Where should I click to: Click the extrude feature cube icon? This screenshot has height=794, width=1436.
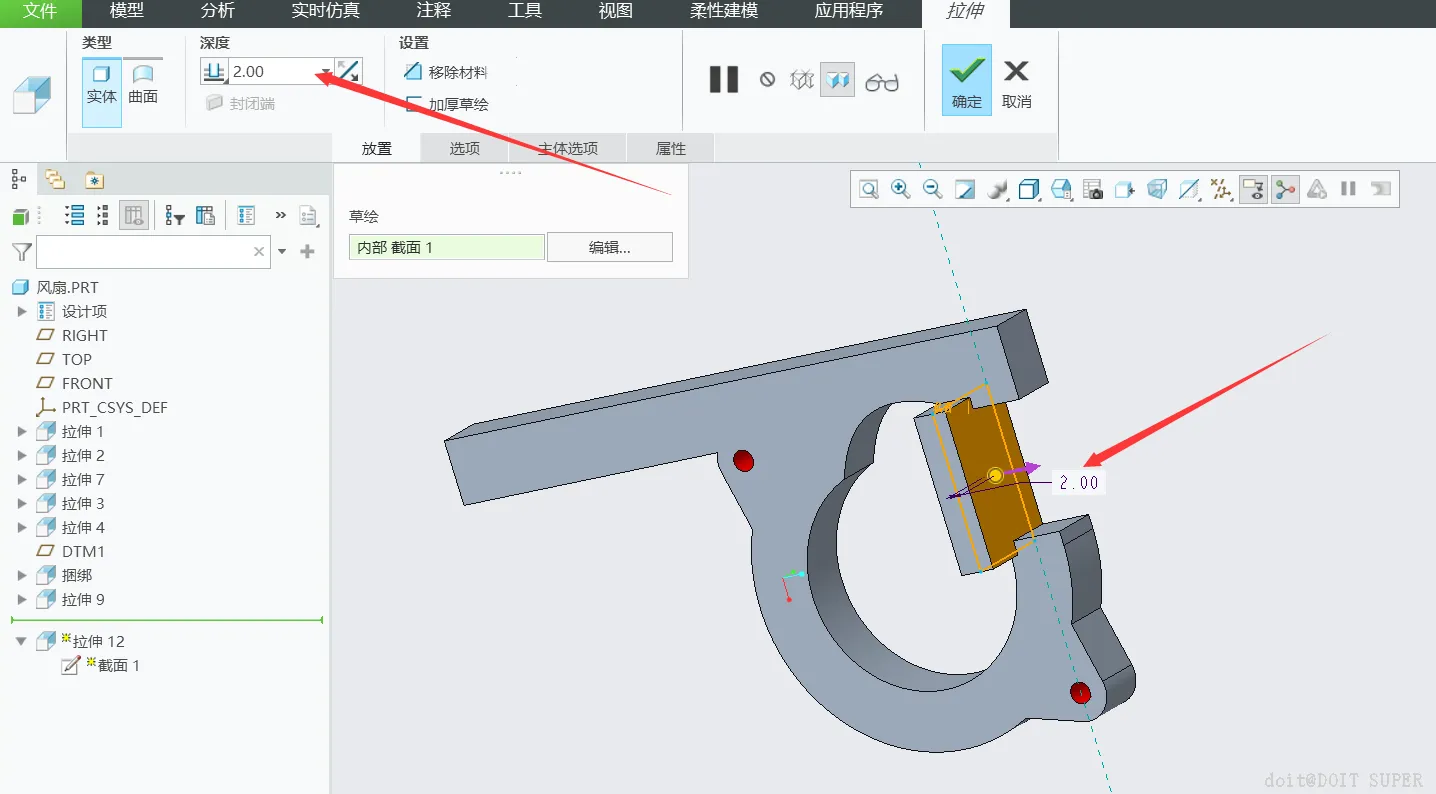31,95
